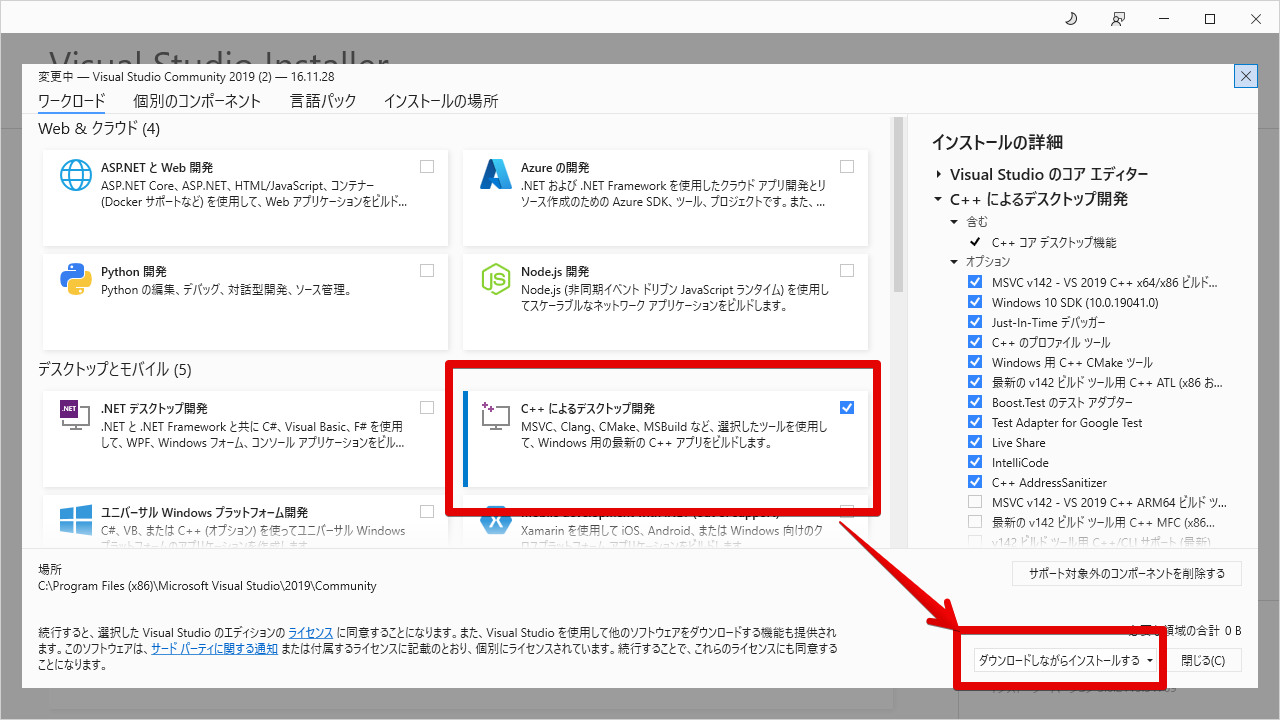Check the ASP.NET と Web 開発 workload checkbox
Image resolution: width=1280 pixels, height=720 pixels.
coord(427,167)
